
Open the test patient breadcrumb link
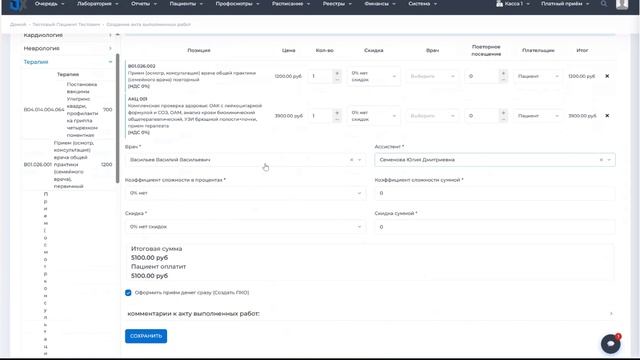(66, 24)
